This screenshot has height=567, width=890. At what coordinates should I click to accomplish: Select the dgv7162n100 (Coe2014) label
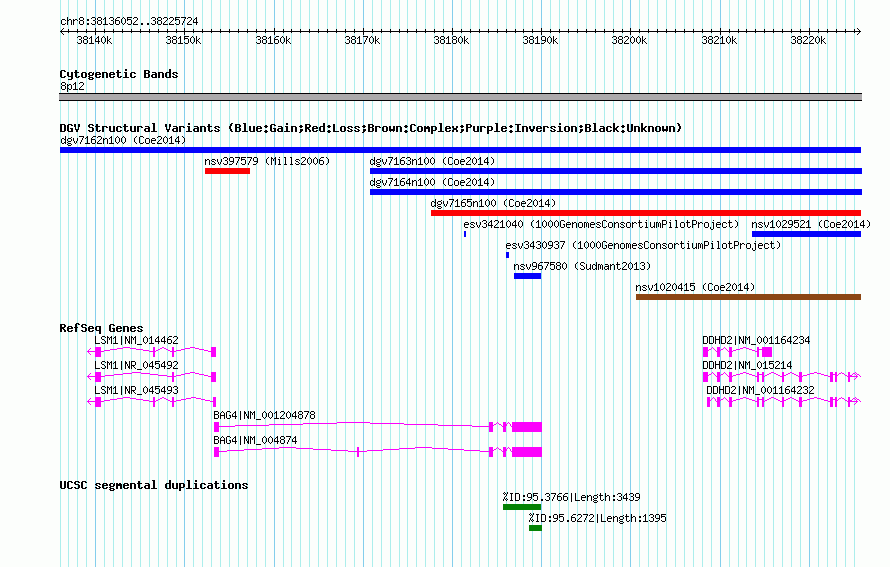tap(123, 140)
